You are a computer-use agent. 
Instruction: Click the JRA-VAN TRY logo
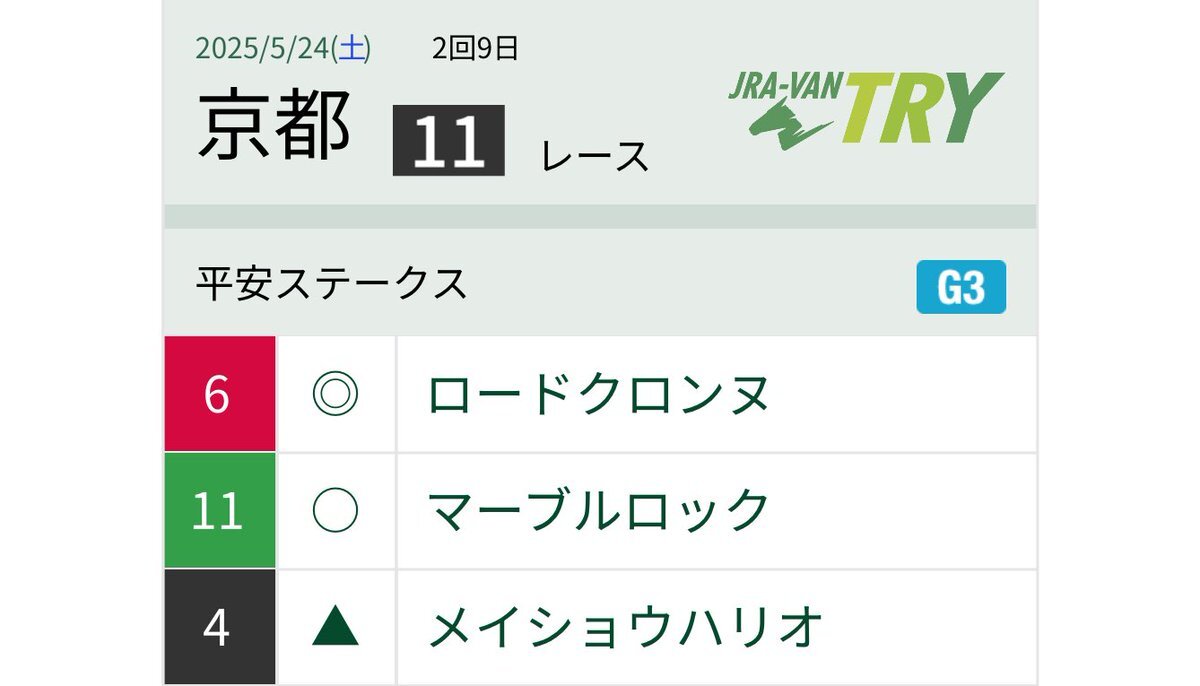pos(865,110)
